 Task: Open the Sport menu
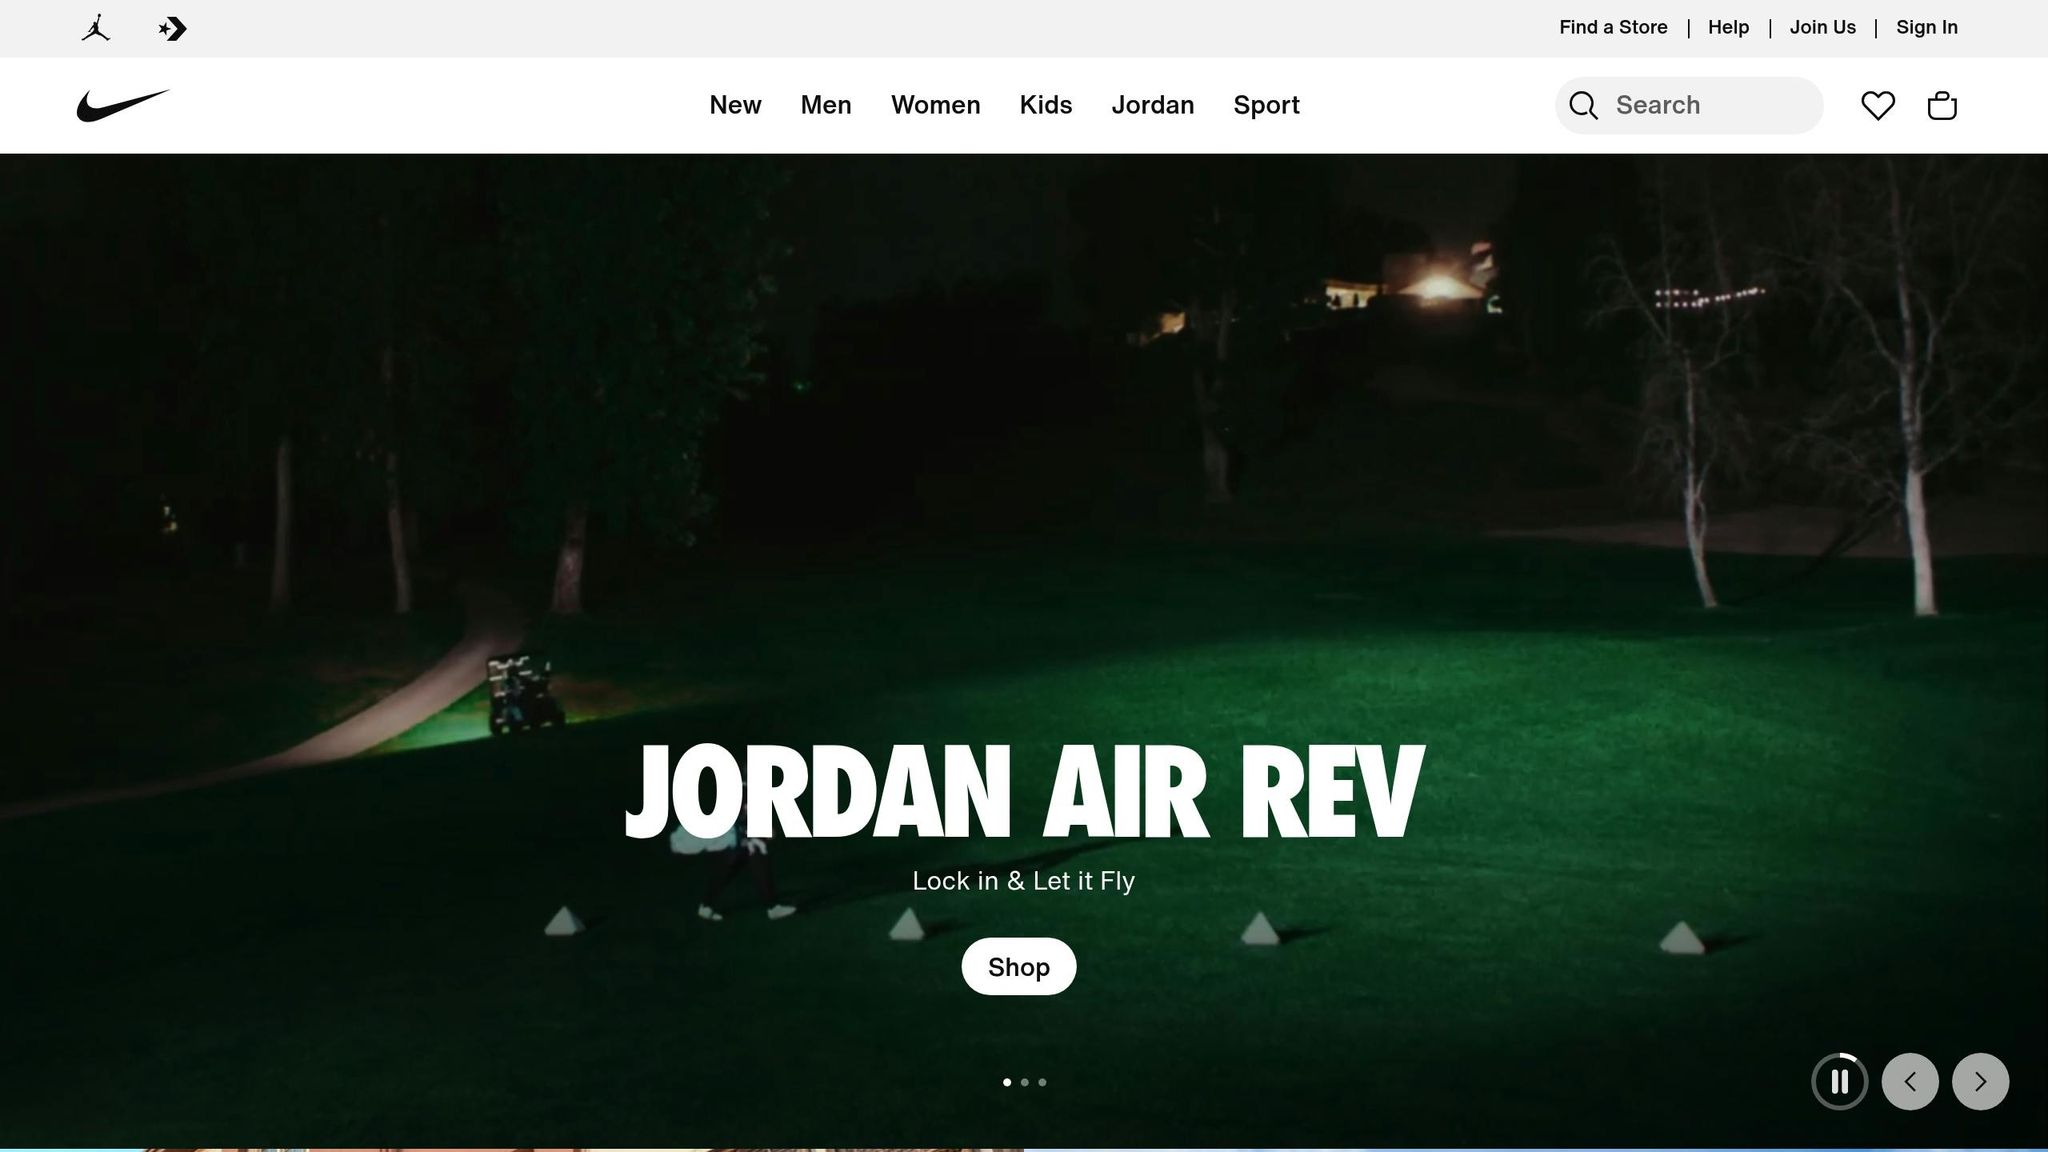pyautogui.click(x=1266, y=105)
